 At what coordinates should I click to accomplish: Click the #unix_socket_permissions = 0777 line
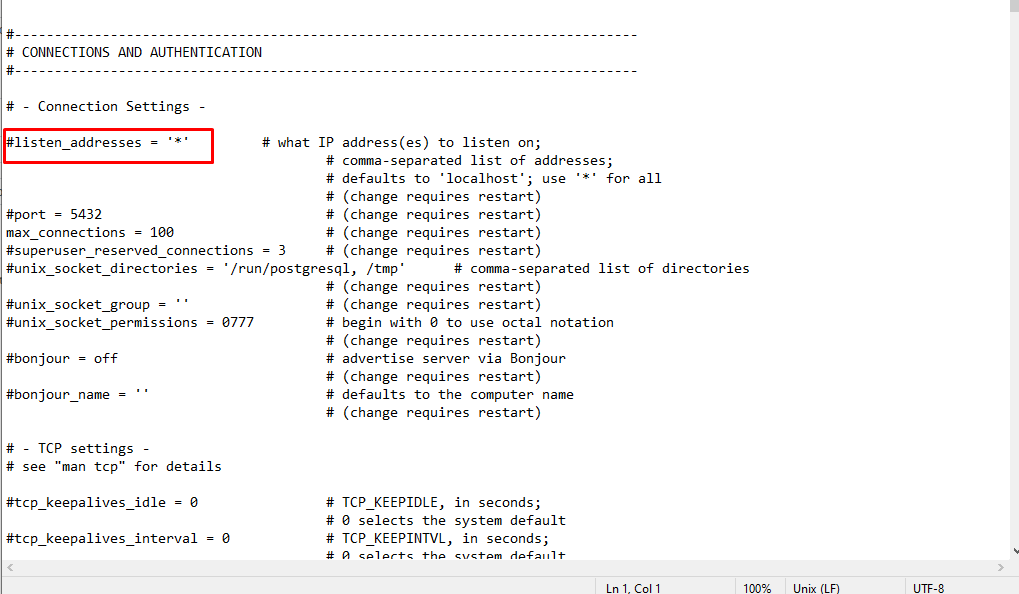click(130, 322)
